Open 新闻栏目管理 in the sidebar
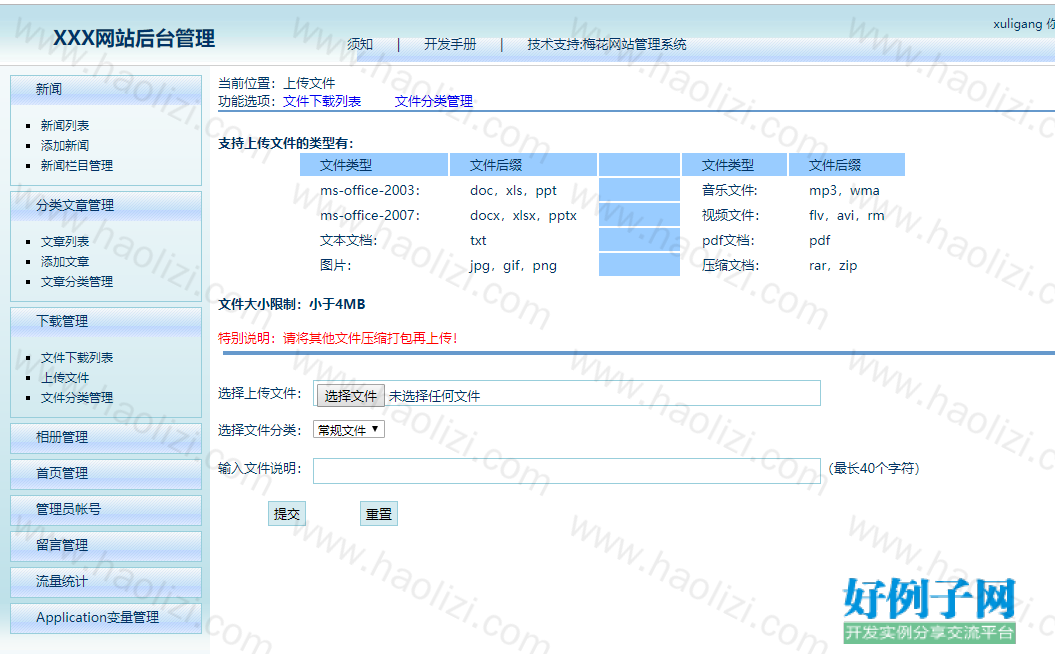Viewport: 1055px width, 654px height. tap(77, 166)
